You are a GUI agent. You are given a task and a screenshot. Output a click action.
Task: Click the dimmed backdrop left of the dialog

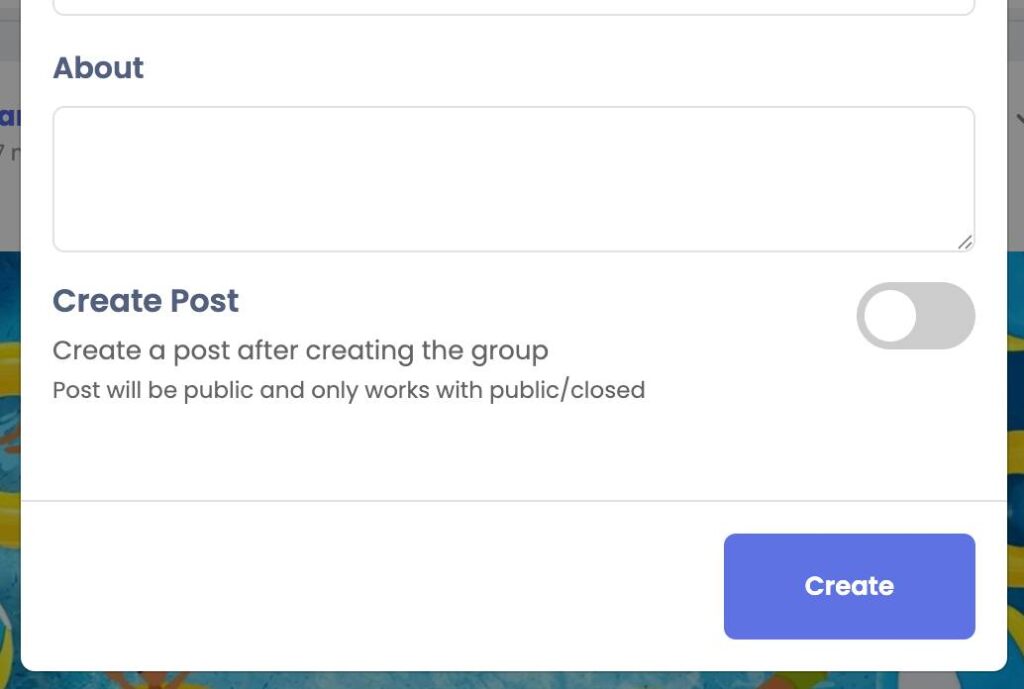pos(10,196)
